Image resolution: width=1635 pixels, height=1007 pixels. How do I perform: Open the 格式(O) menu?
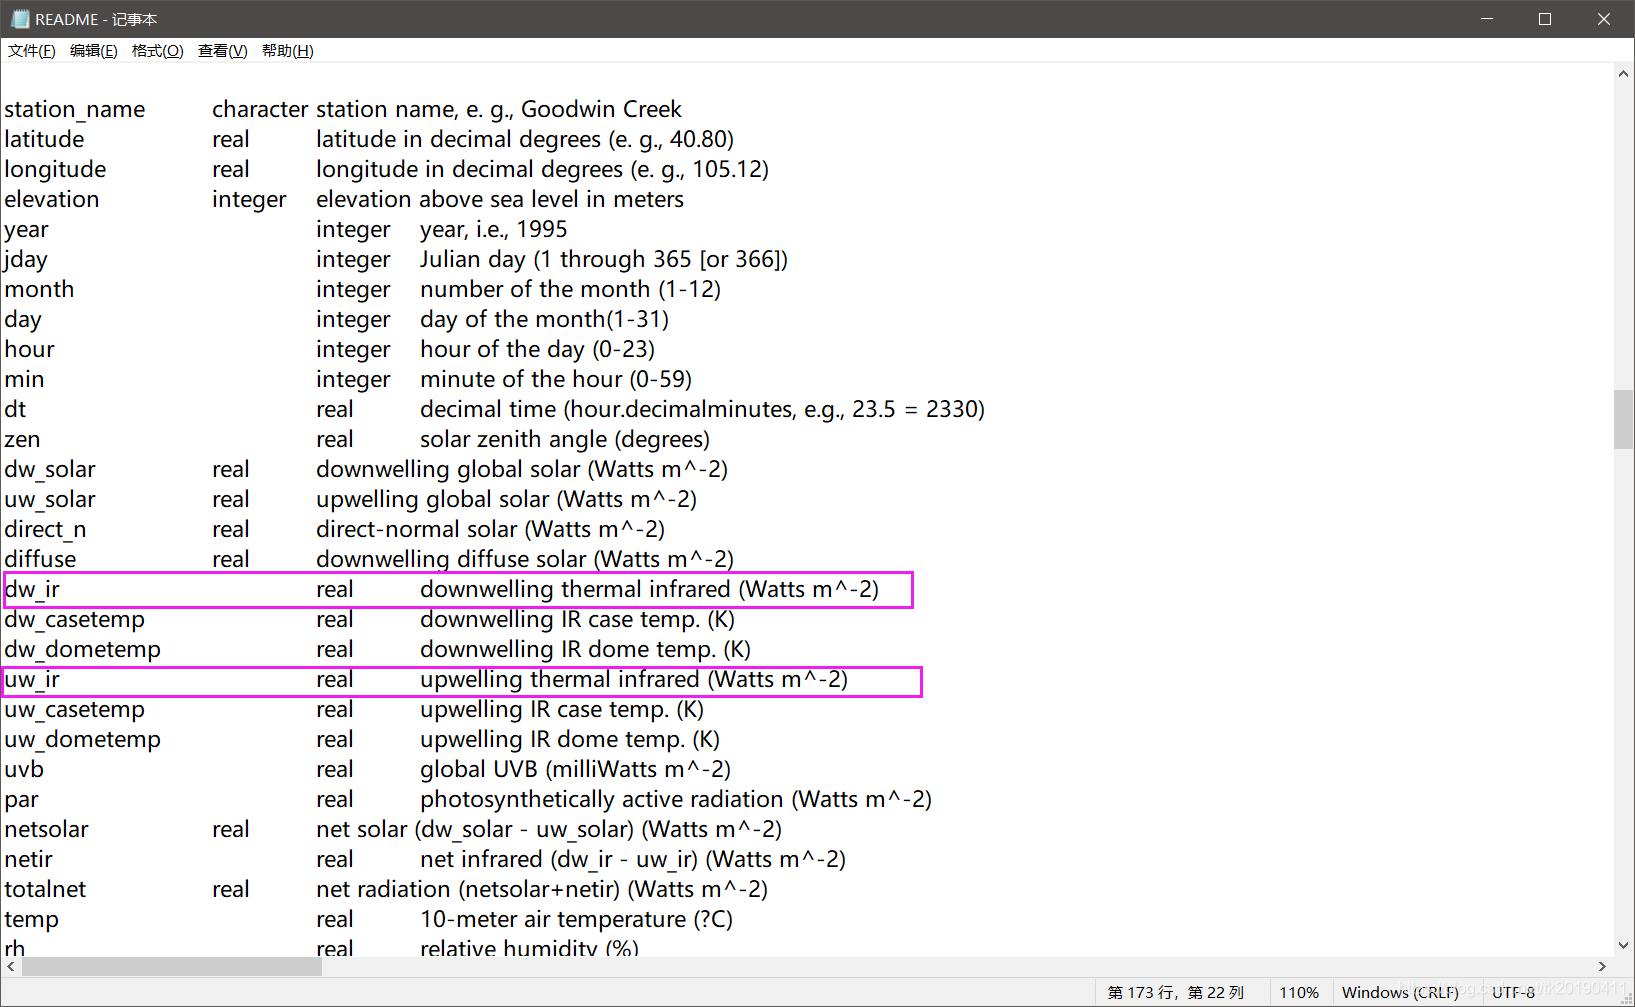157,51
